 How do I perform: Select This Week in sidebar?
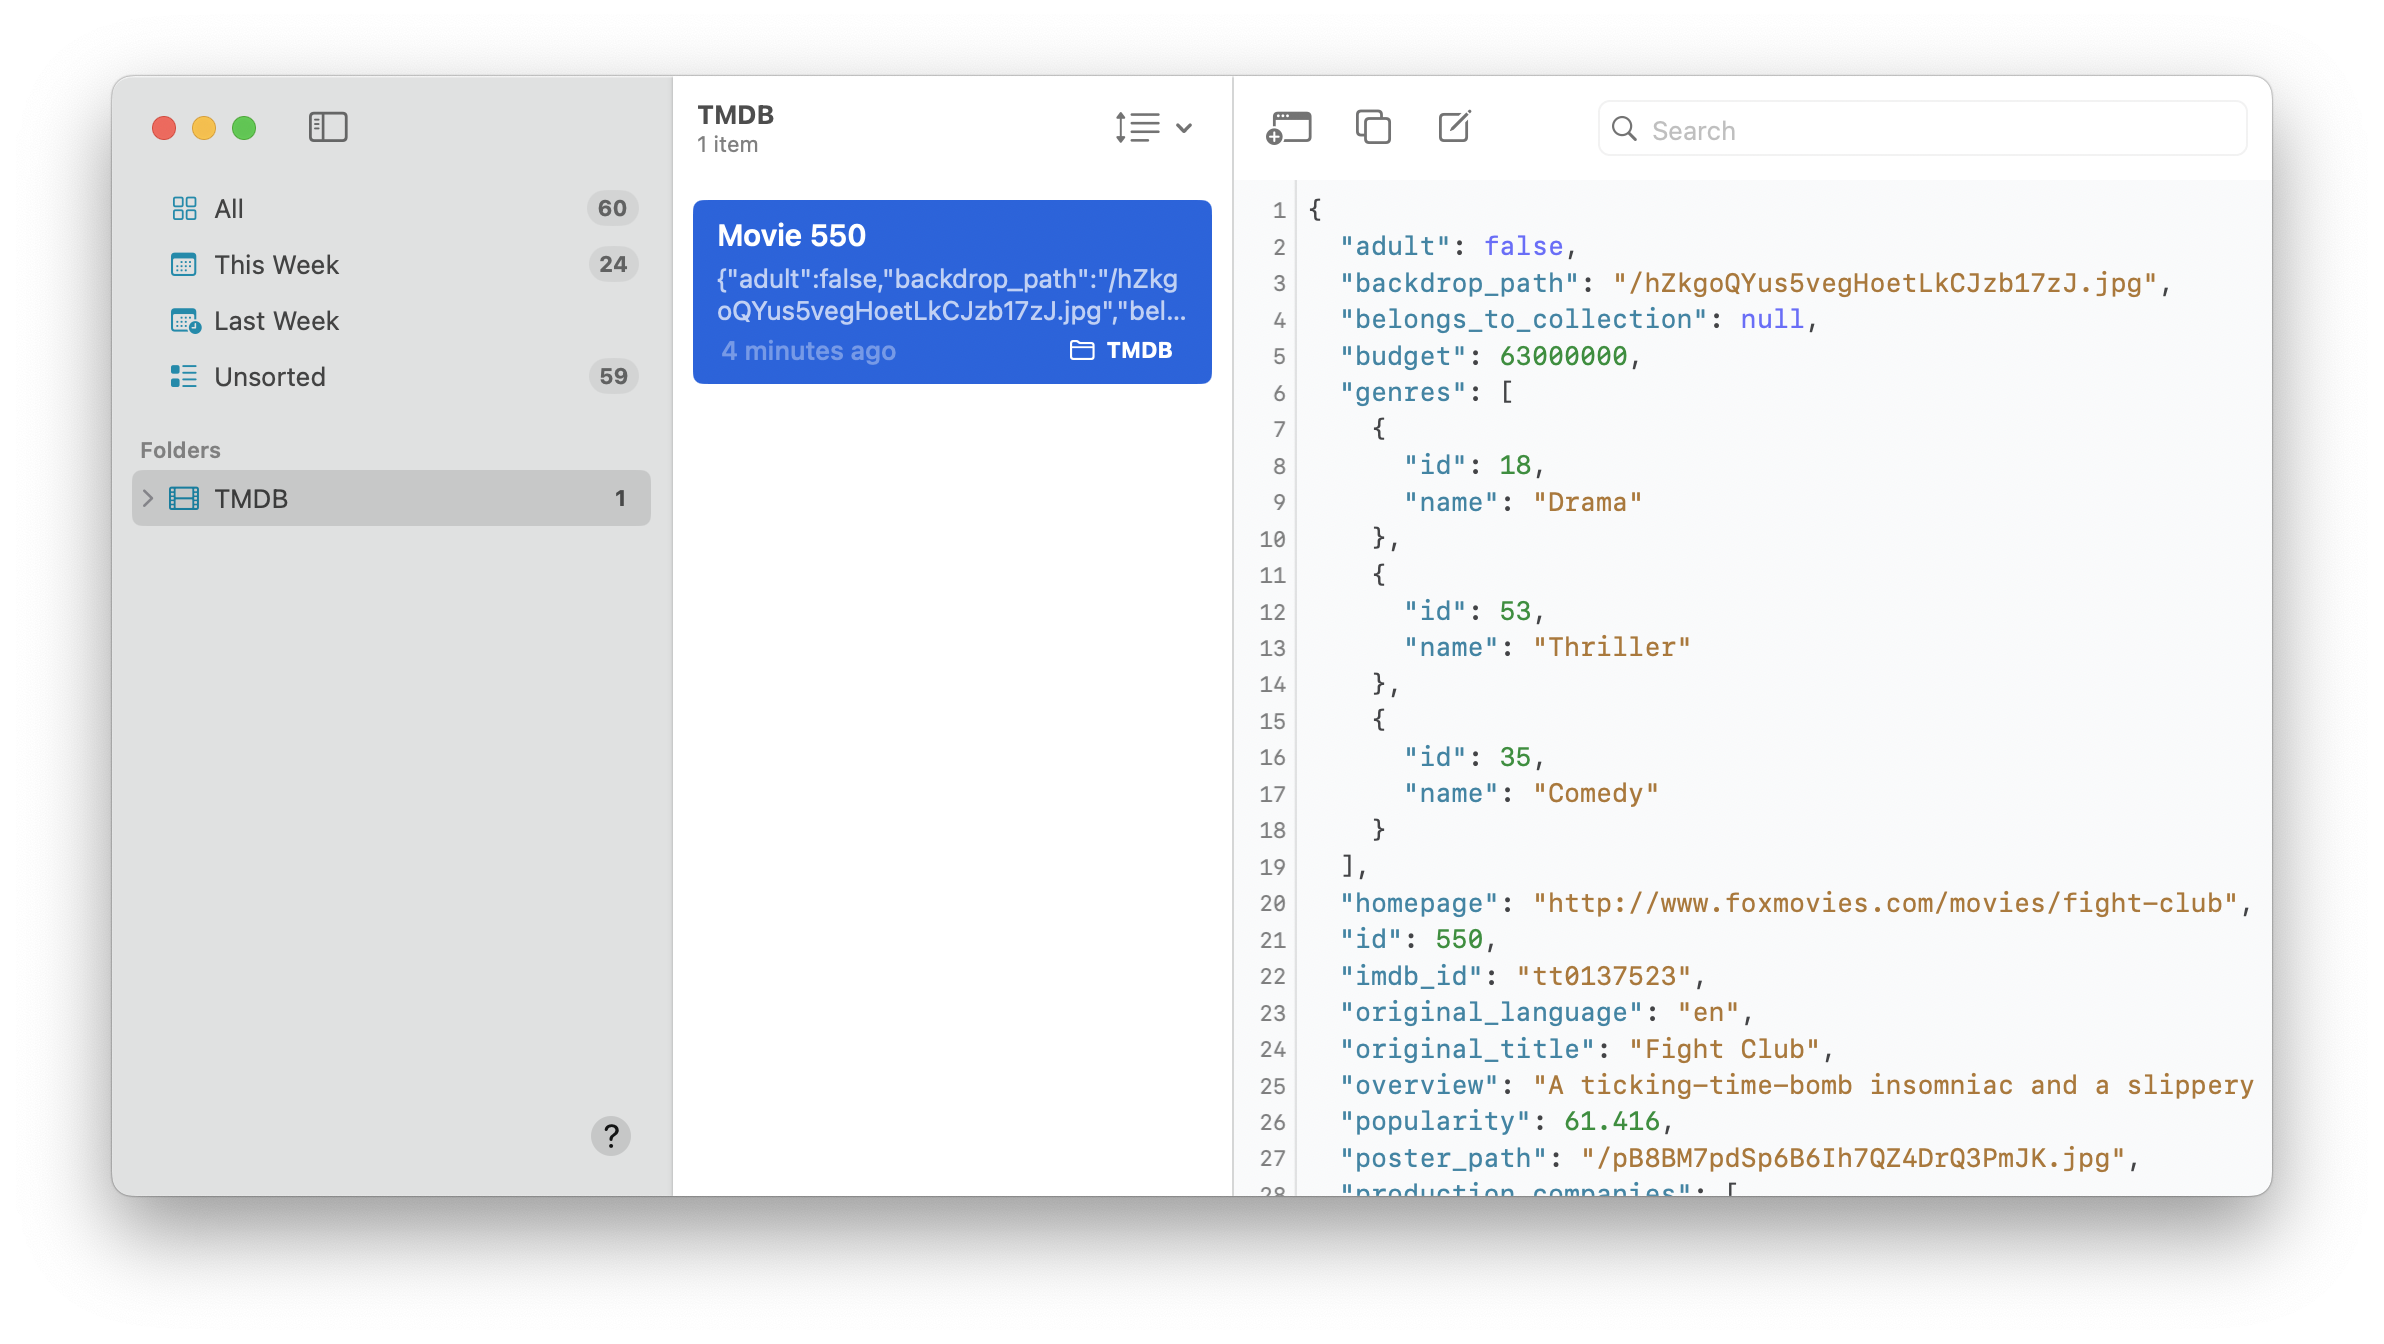point(276,264)
